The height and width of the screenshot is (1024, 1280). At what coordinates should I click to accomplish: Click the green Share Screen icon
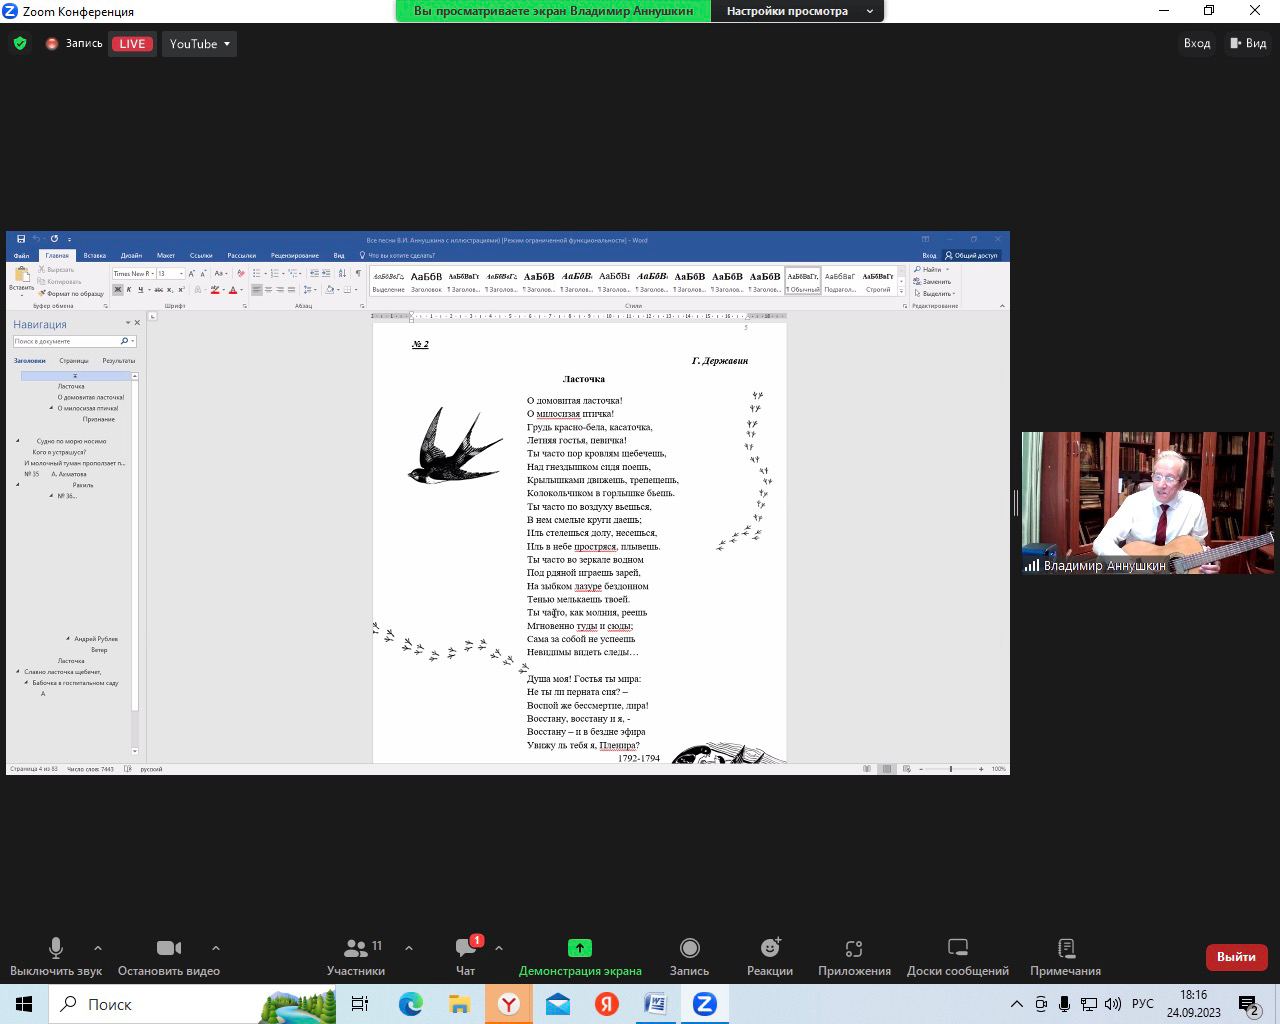coord(580,947)
